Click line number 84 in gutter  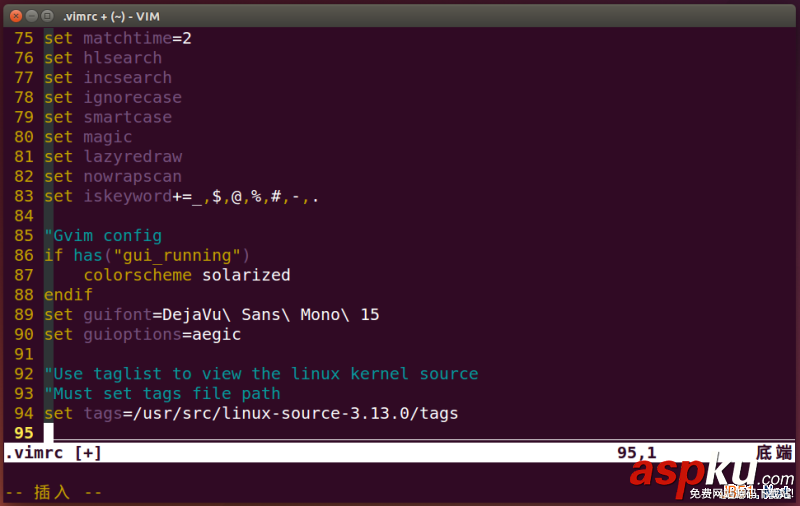tap(23, 216)
